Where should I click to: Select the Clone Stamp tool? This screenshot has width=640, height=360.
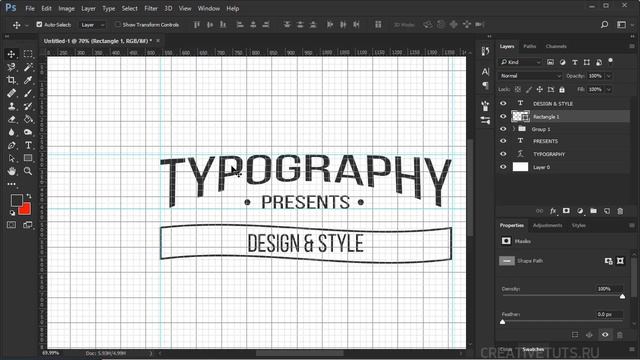11,106
